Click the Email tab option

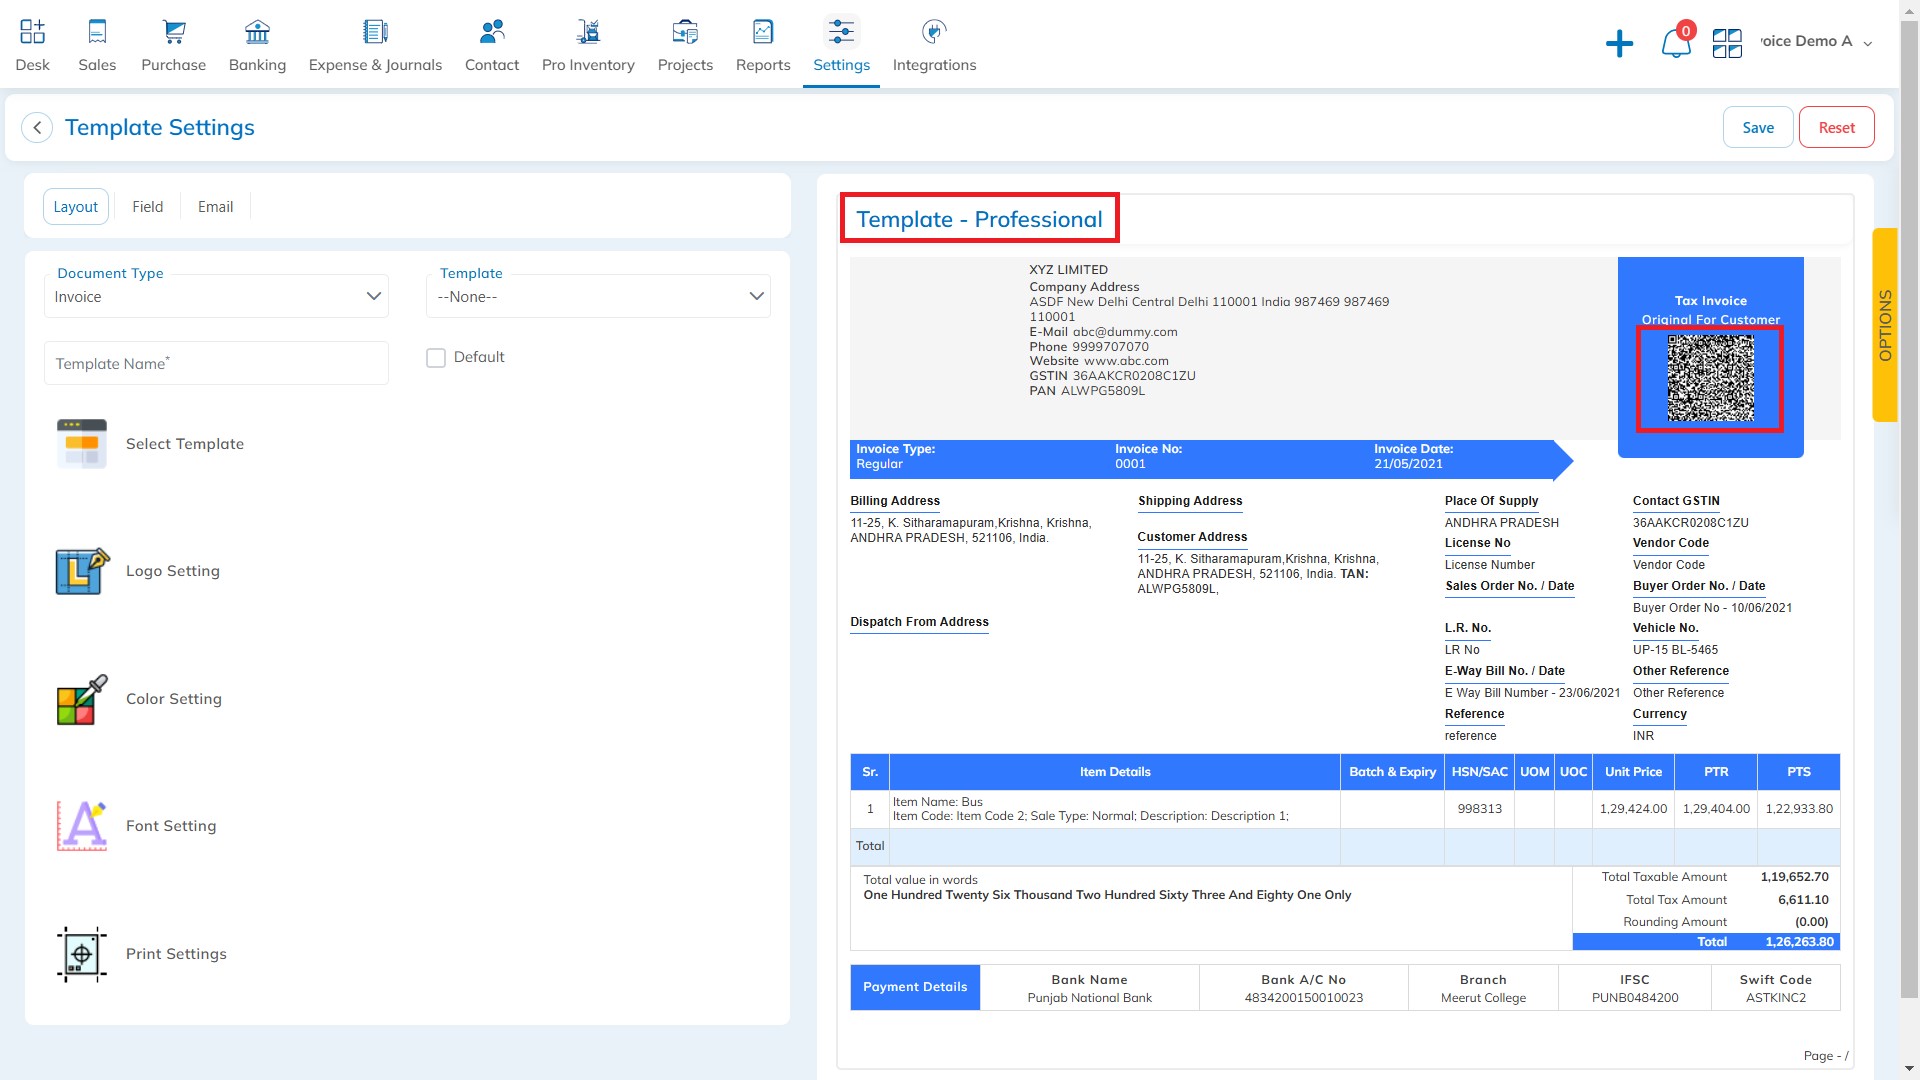tap(215, 206)
